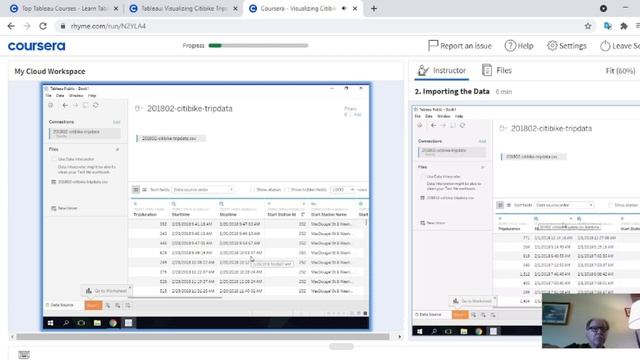The height and width of the screenshot is (360, 640).
Task: Select the 201802-citibike-tripdata connection entry
Action: [85, 133]
